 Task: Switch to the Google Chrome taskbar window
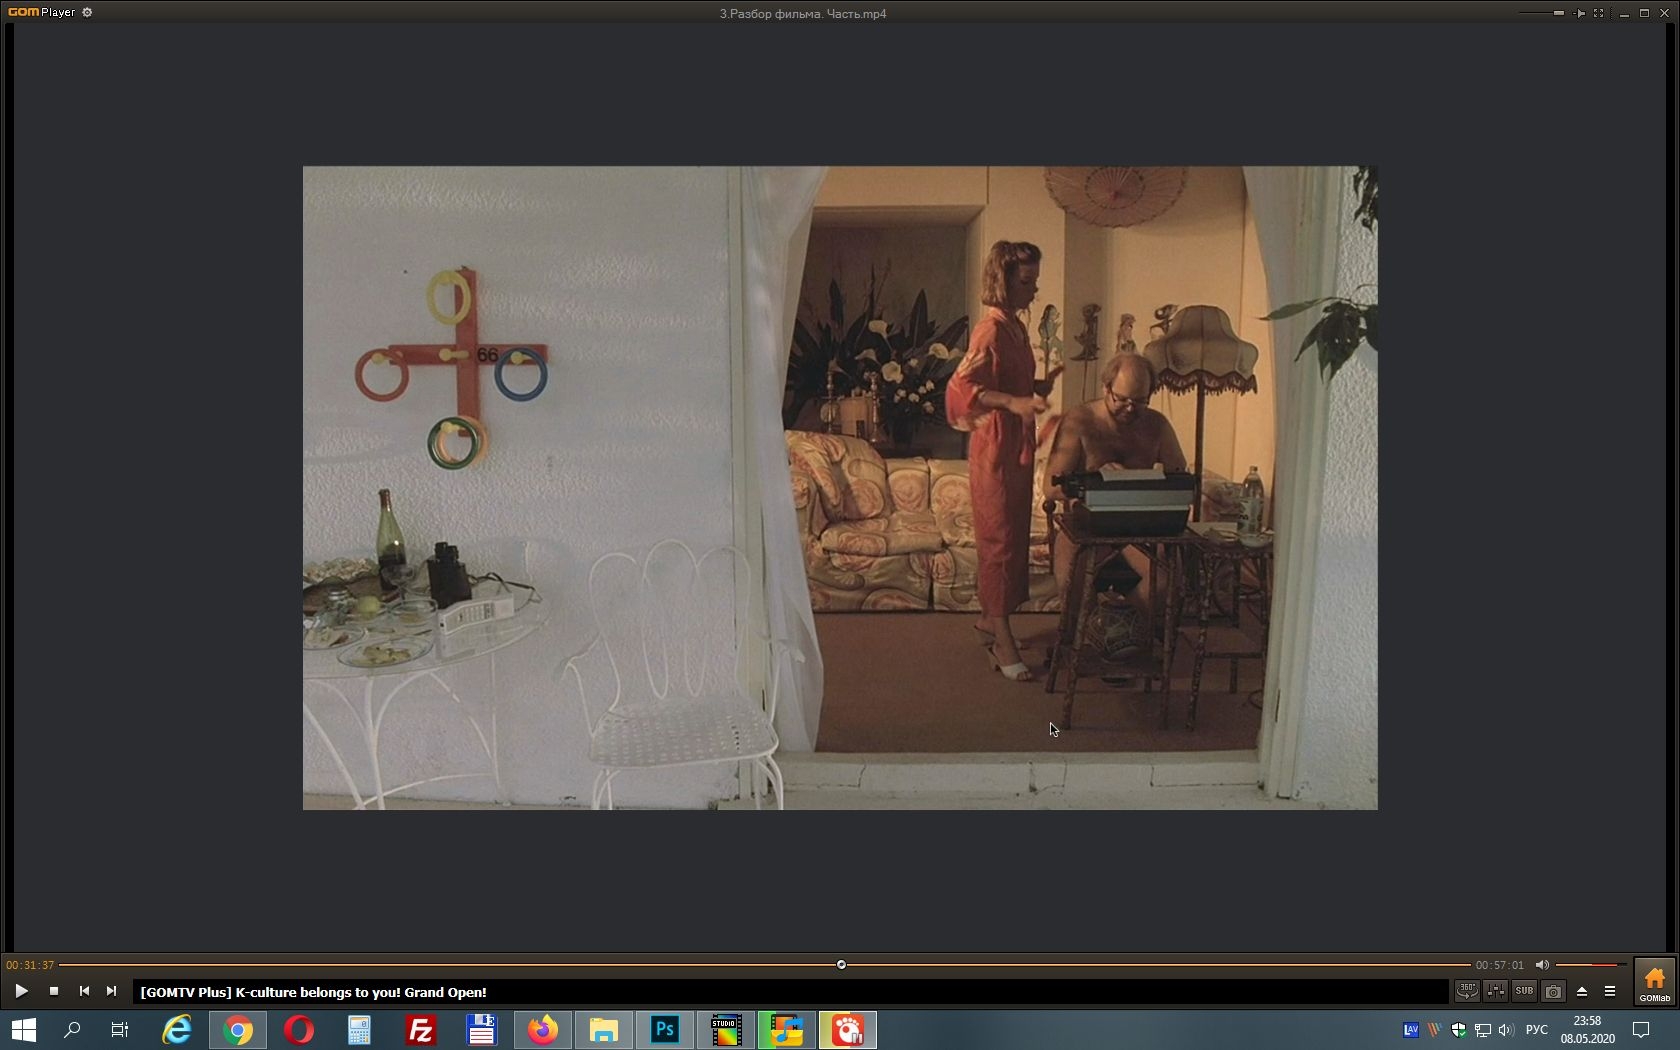pos(238,1030)
